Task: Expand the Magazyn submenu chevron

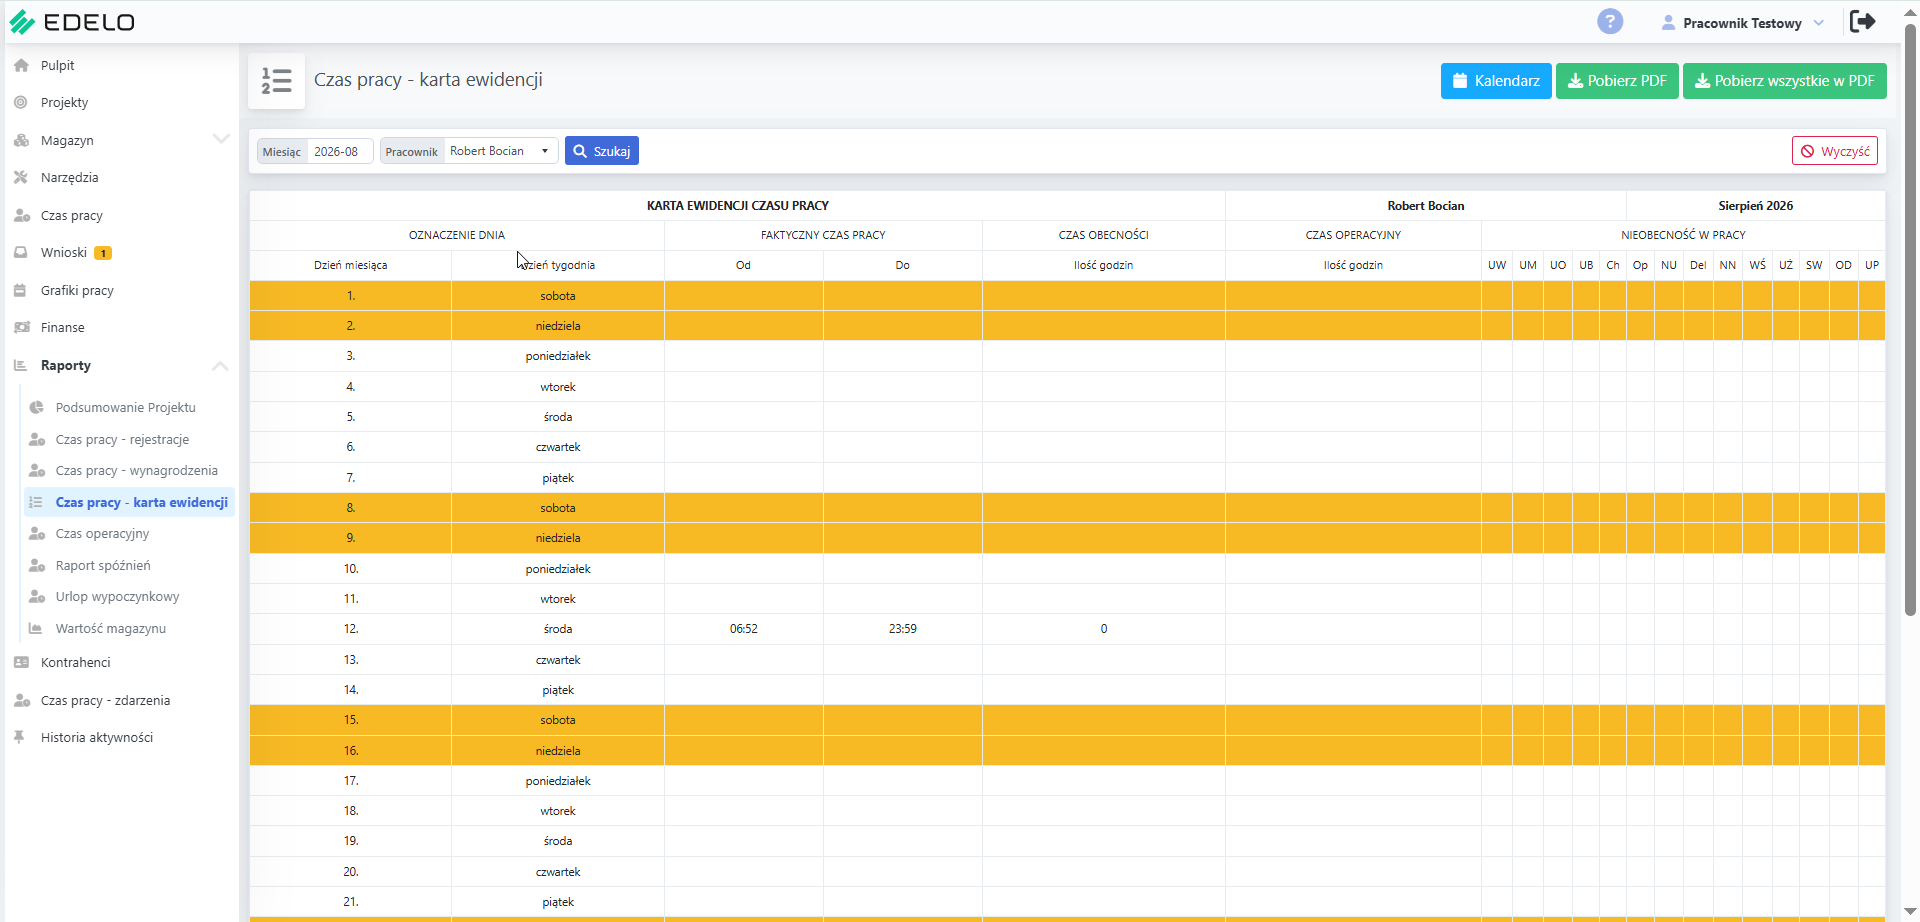Action: pyautogui.click(x=221, y=139)
